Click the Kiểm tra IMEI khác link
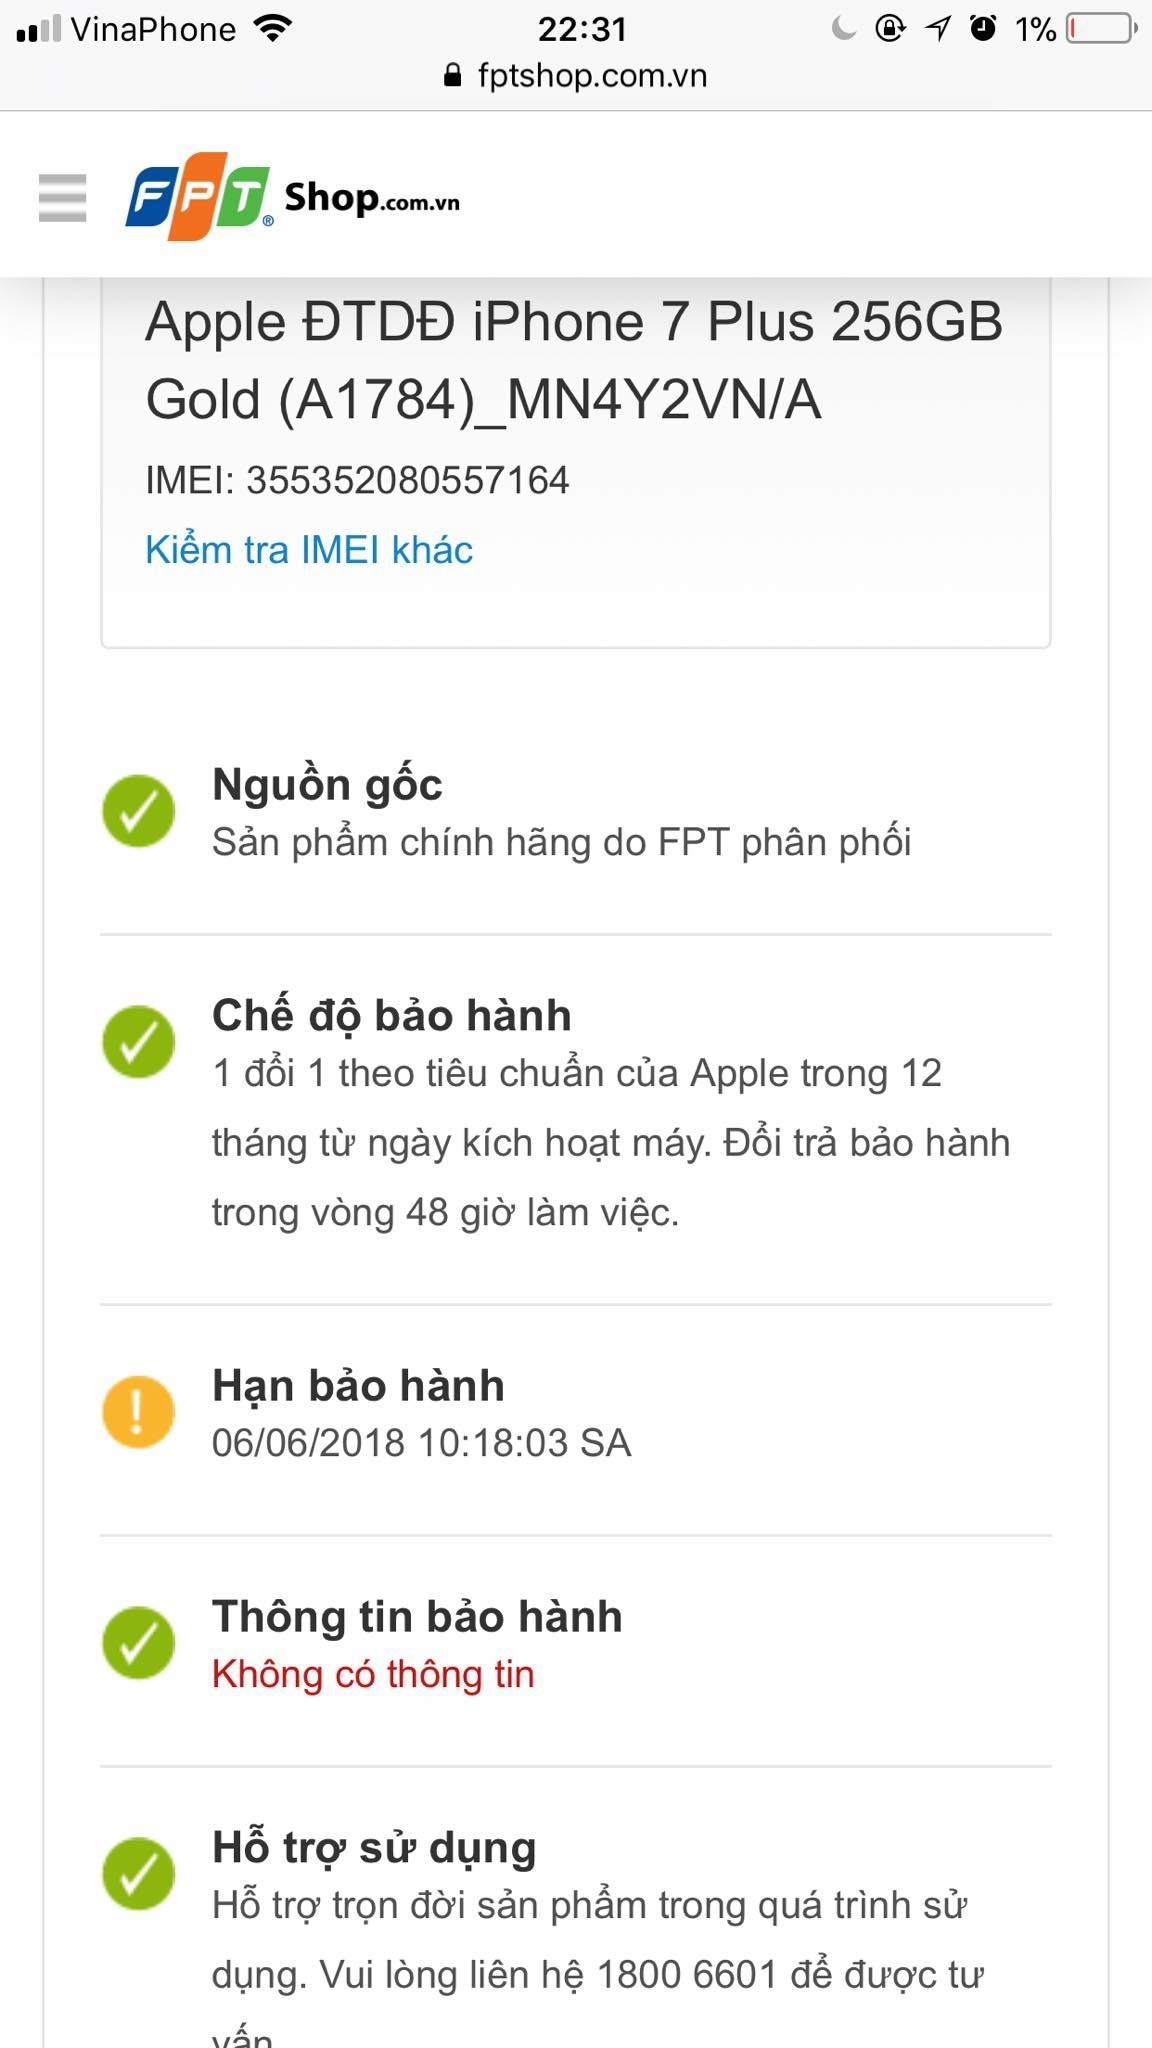Screen dimensions: 1152x2048 309,550
